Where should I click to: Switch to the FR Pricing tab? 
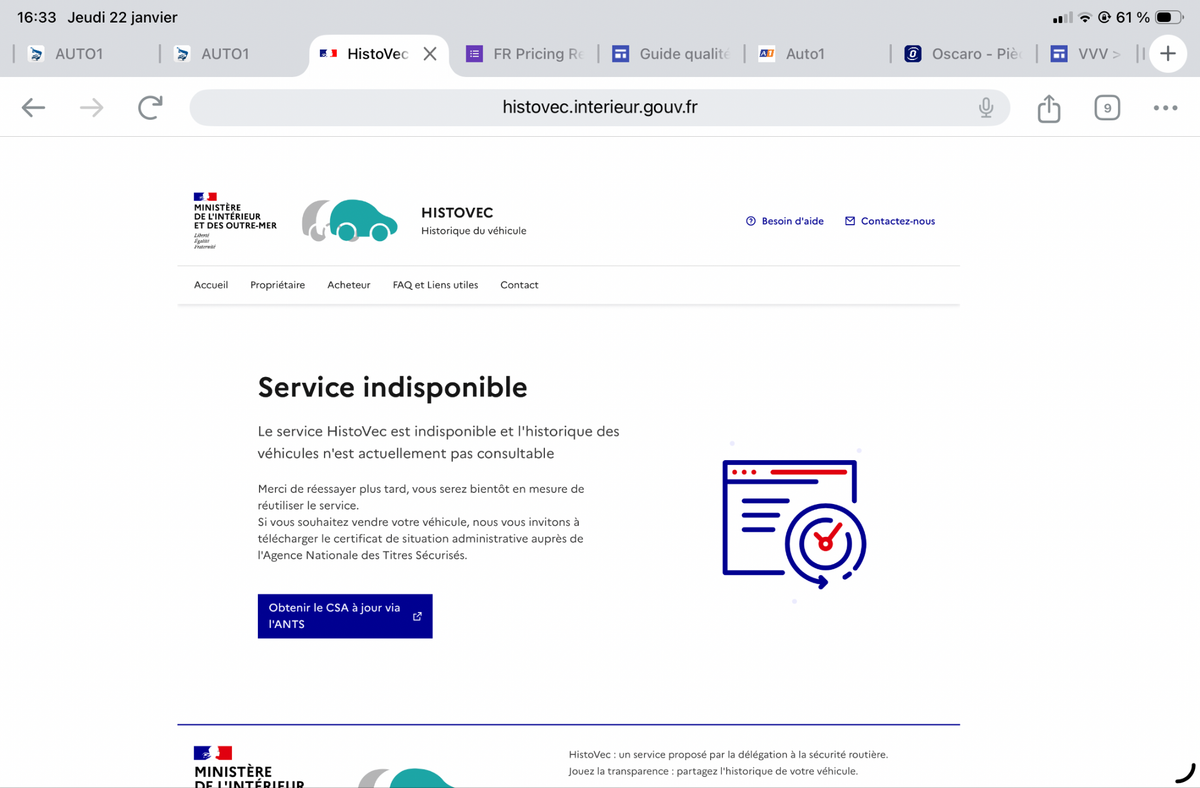point(525,54)
